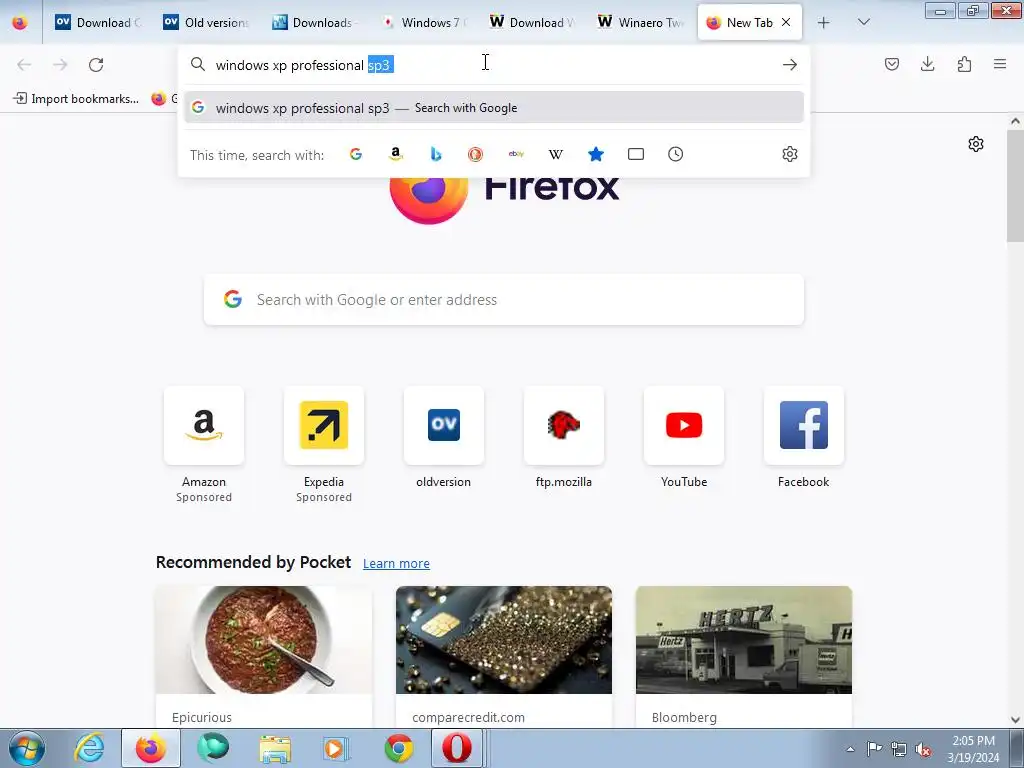
Task: Search this time with DuckDuckGo
Action: pyautogui.click(x=475, y=154)
